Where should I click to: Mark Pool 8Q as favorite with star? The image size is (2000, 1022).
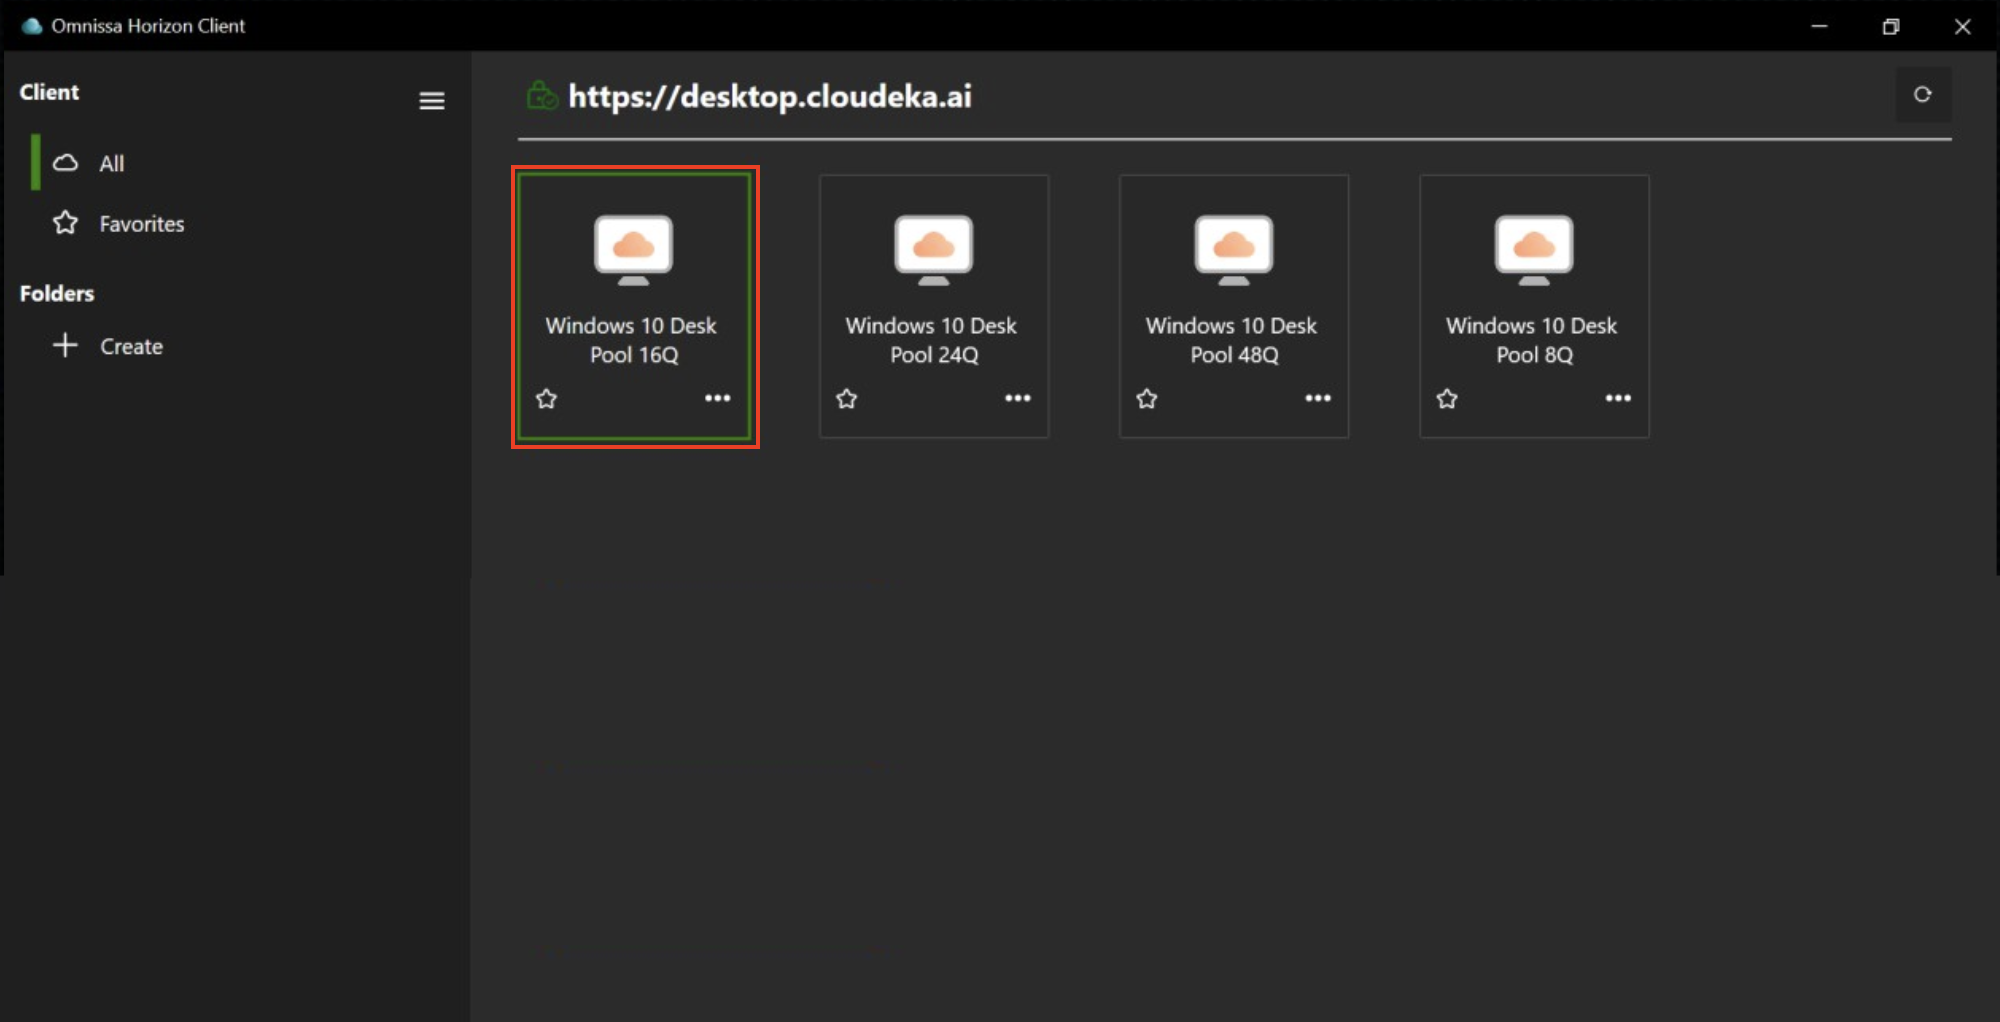1446,399
